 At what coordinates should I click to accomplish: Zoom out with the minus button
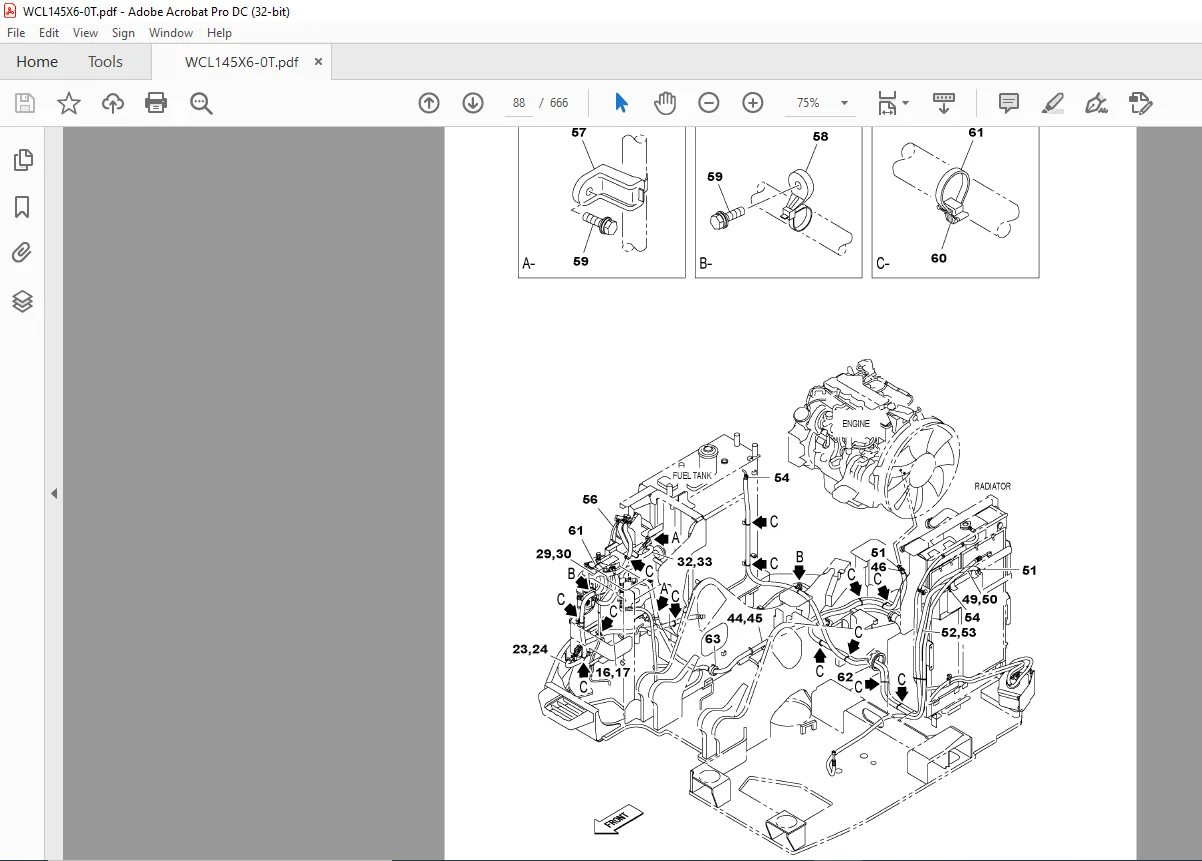(709, 103)
